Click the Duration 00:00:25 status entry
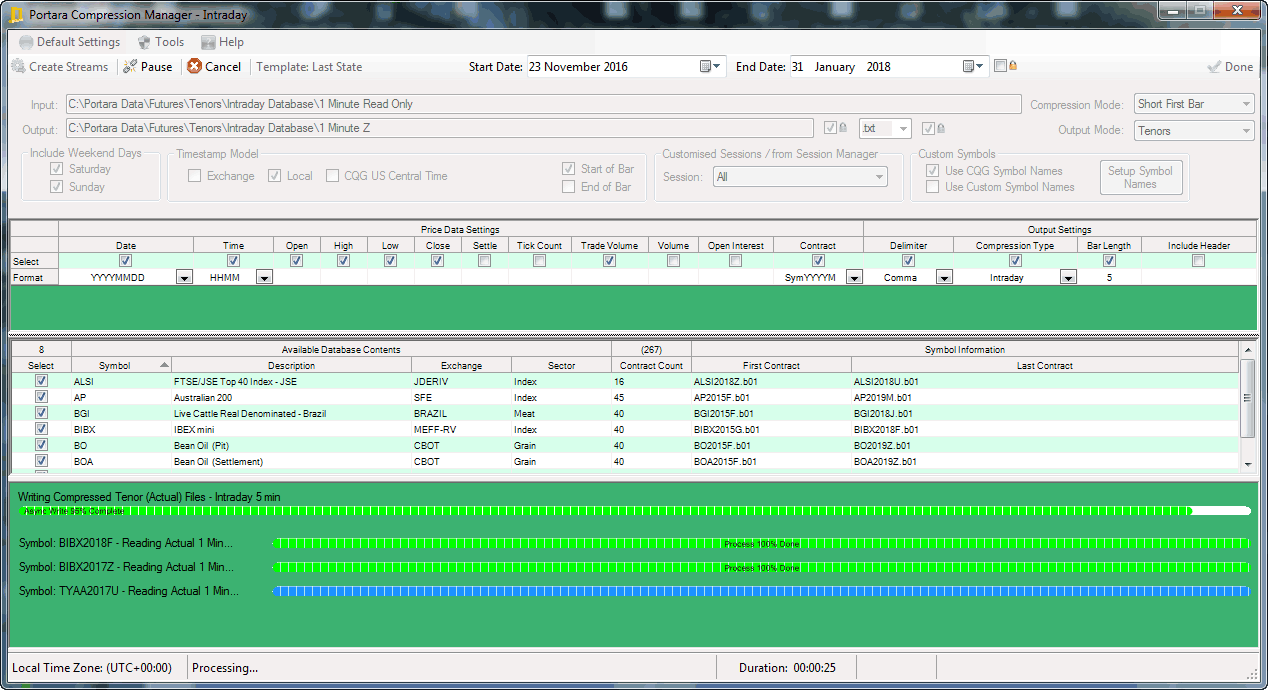Image resolution: width=1268 pixels, height=690 pixels. (x=787, y=668)
